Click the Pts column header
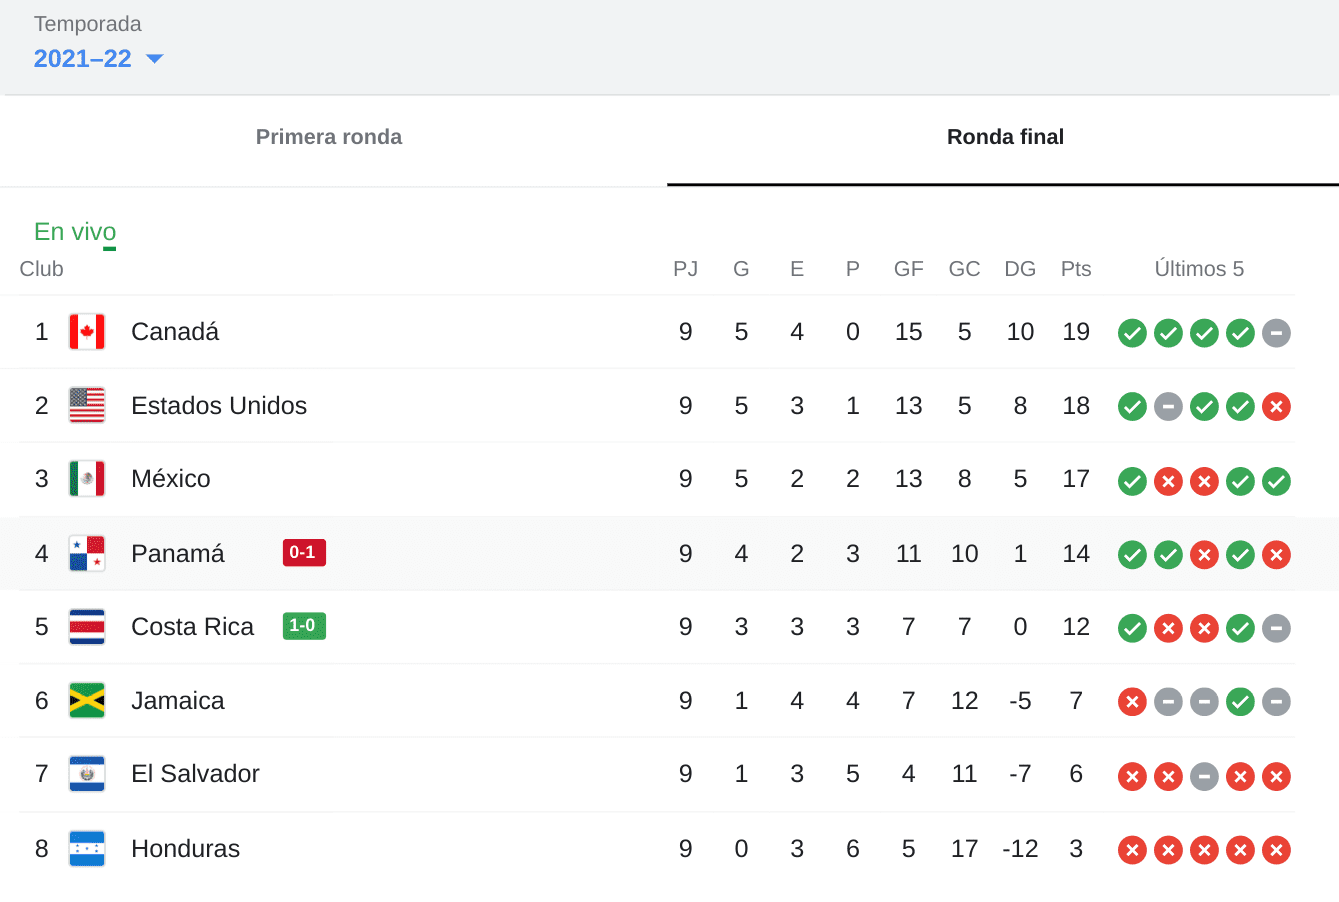This screenshot has width=1339, height=902. click(x=1076, y=269)
